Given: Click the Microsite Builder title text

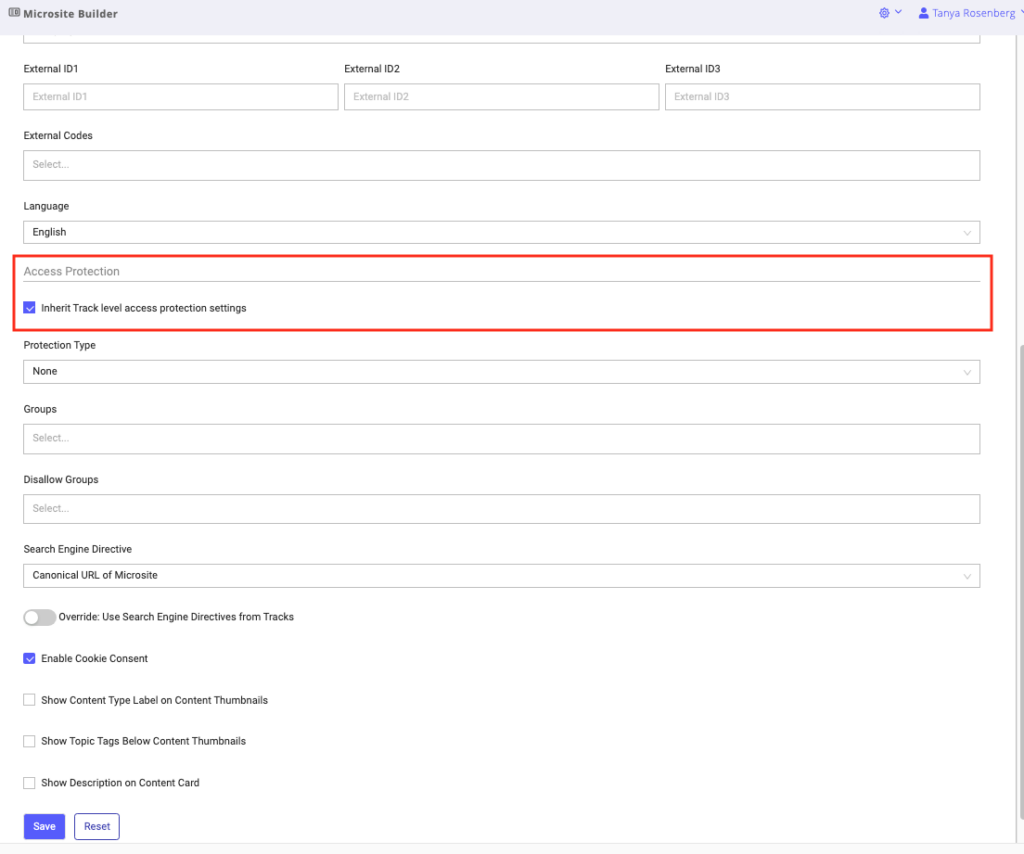Looking at the screenshot, I should (71, 14).
